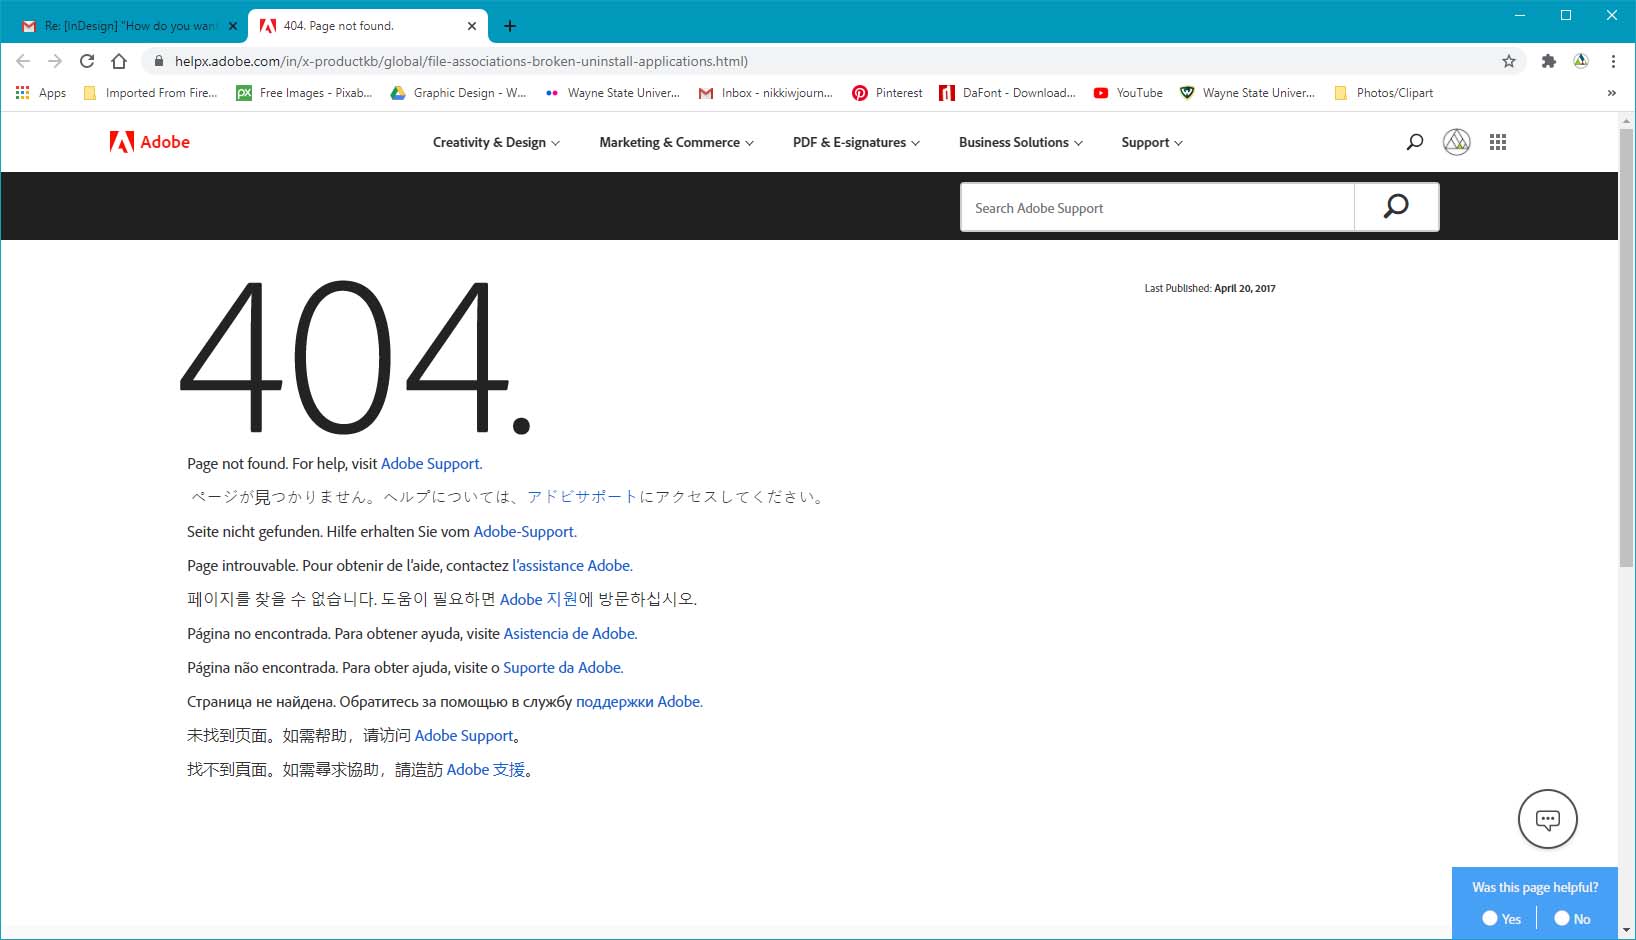Open the Adobe apps grid icon

(x=1498, y=141)
